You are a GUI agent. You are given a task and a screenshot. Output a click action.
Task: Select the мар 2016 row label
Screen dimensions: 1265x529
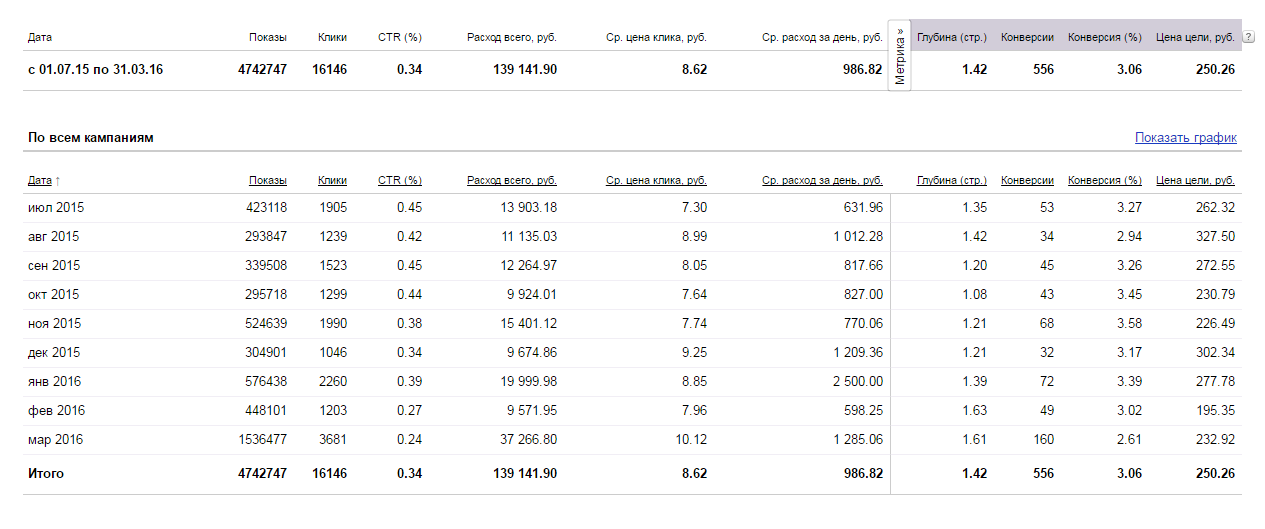[56, 440]
